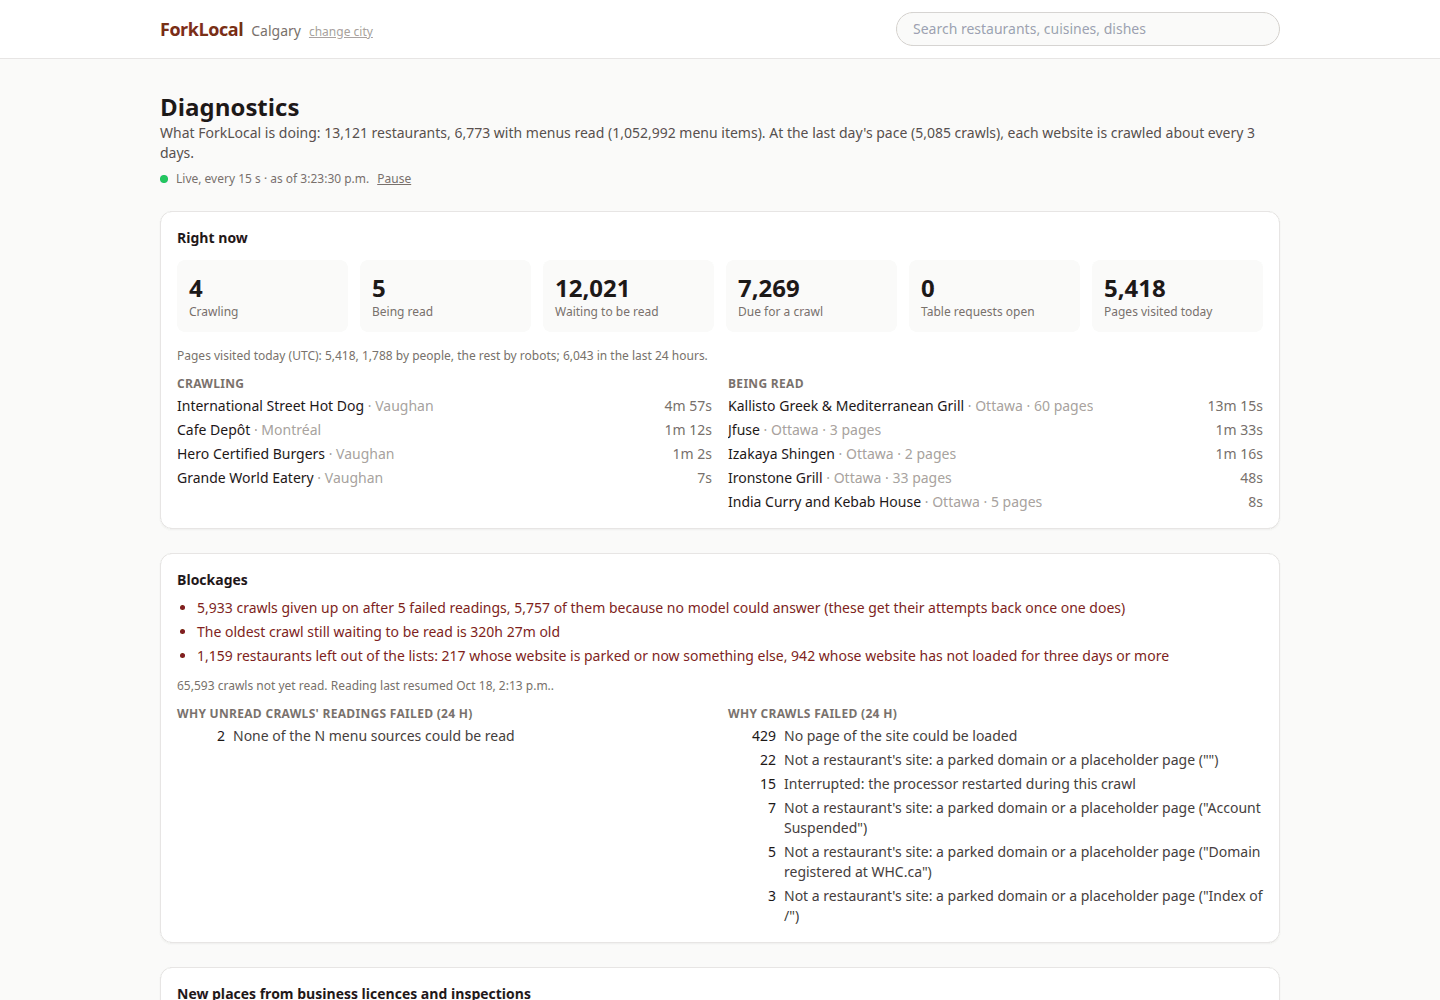Open Grande World Eatery crawl entry
Image resolution: width=1440 pixels, height=1000 pixels.
(x=444, y=478)
